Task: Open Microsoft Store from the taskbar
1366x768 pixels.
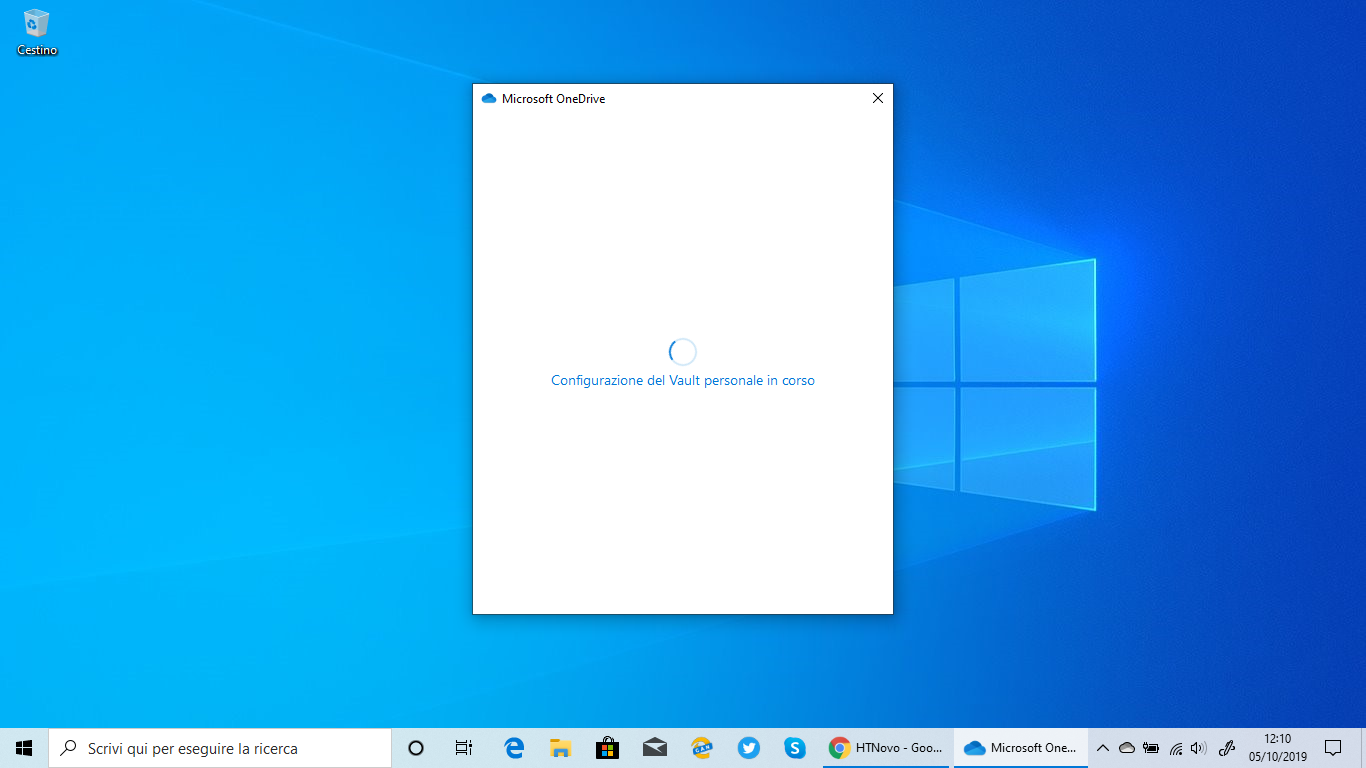Action: pyautogui.click(x=607, y=748)
